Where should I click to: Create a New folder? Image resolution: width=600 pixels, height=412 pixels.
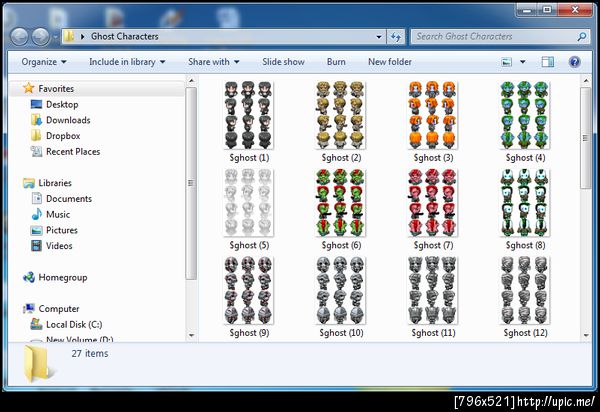pos(390,62)
